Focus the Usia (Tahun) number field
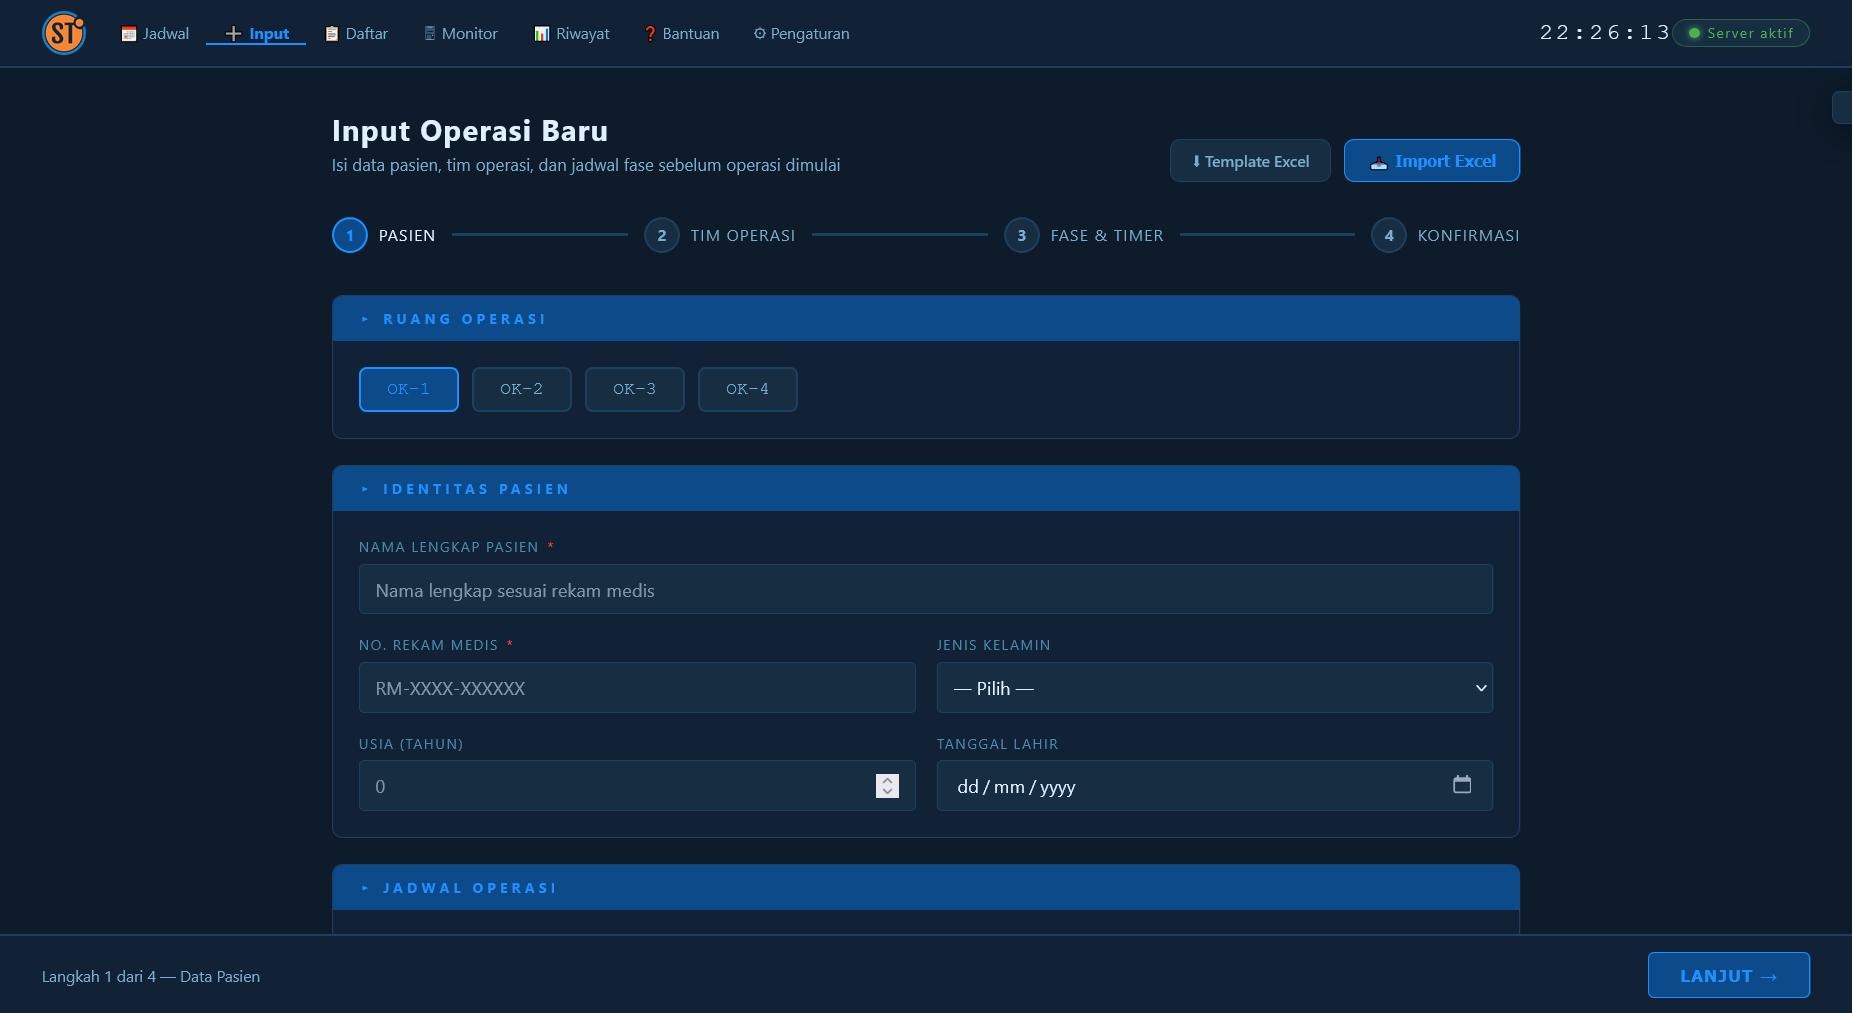Screen dimensions: 1853x1013 (637, 786)
